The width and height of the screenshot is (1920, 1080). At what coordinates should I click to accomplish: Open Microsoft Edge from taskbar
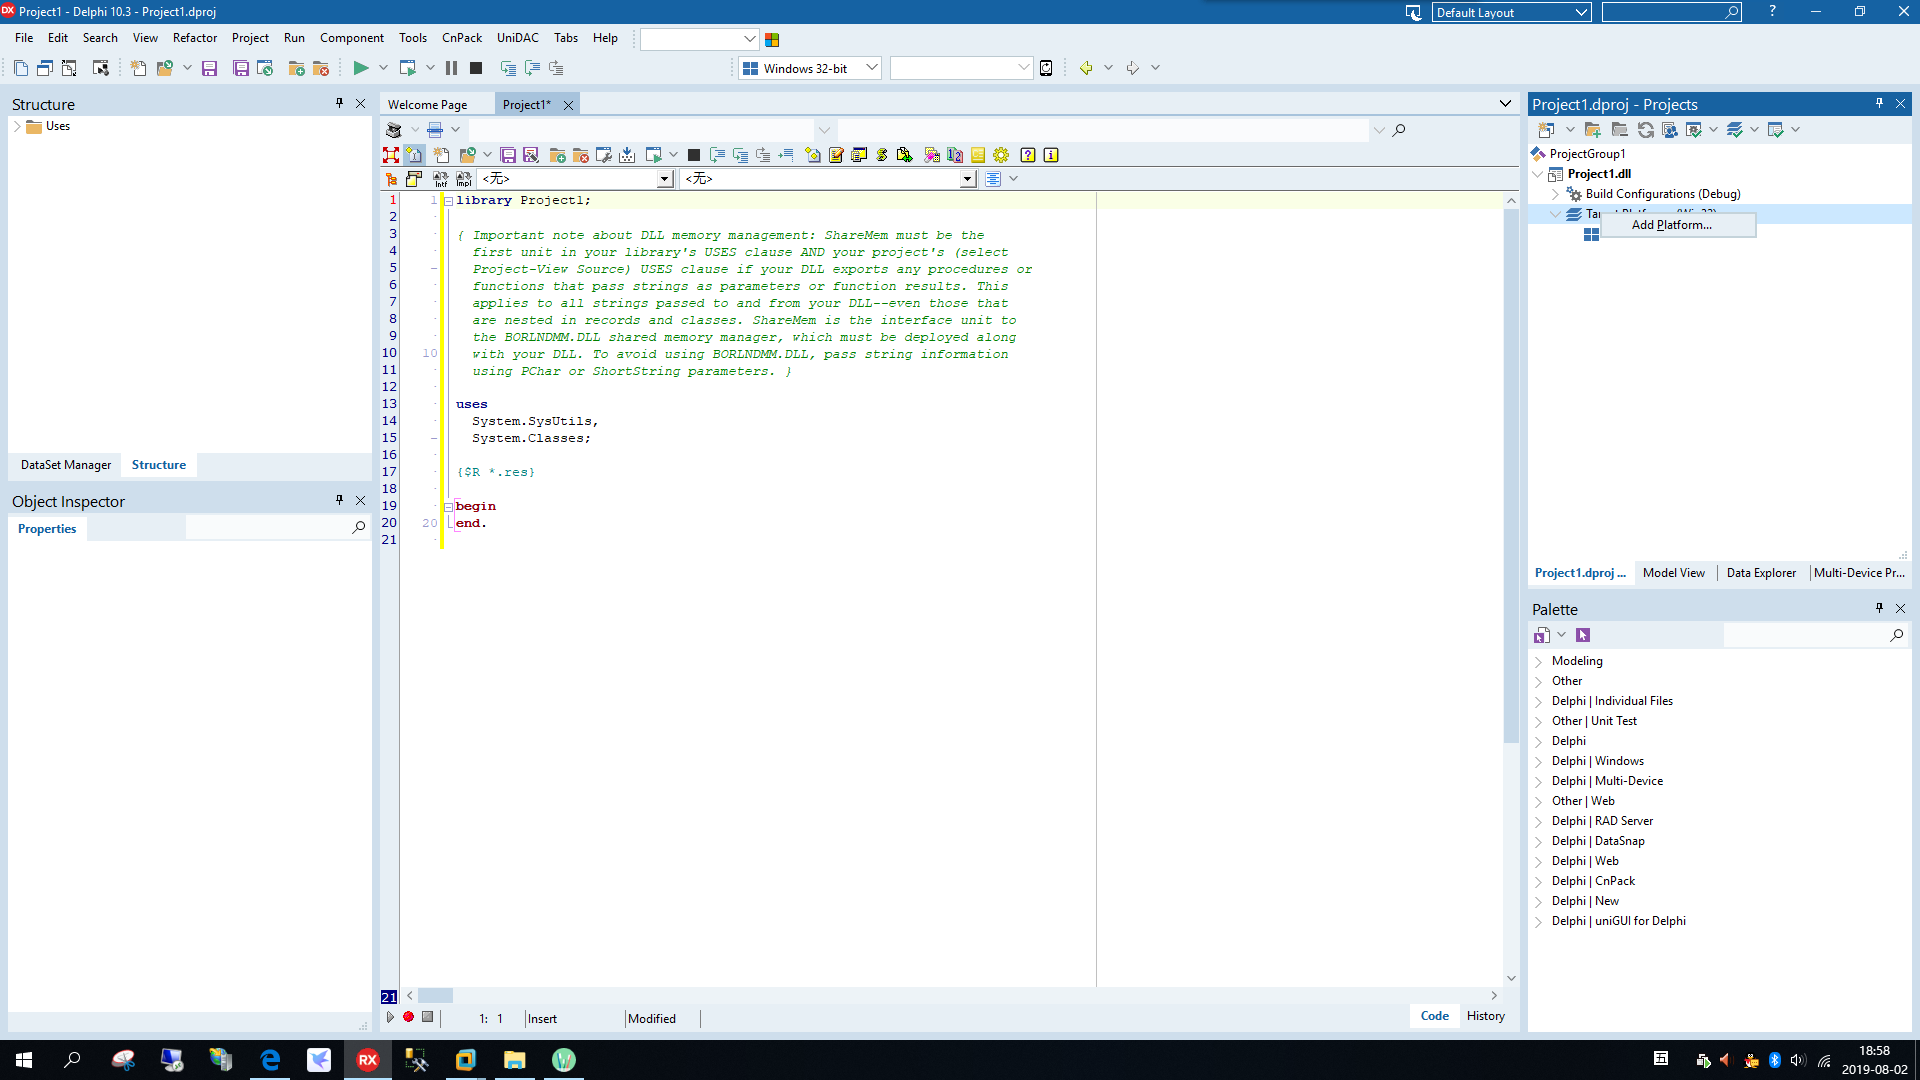(x=270, y=1060)
